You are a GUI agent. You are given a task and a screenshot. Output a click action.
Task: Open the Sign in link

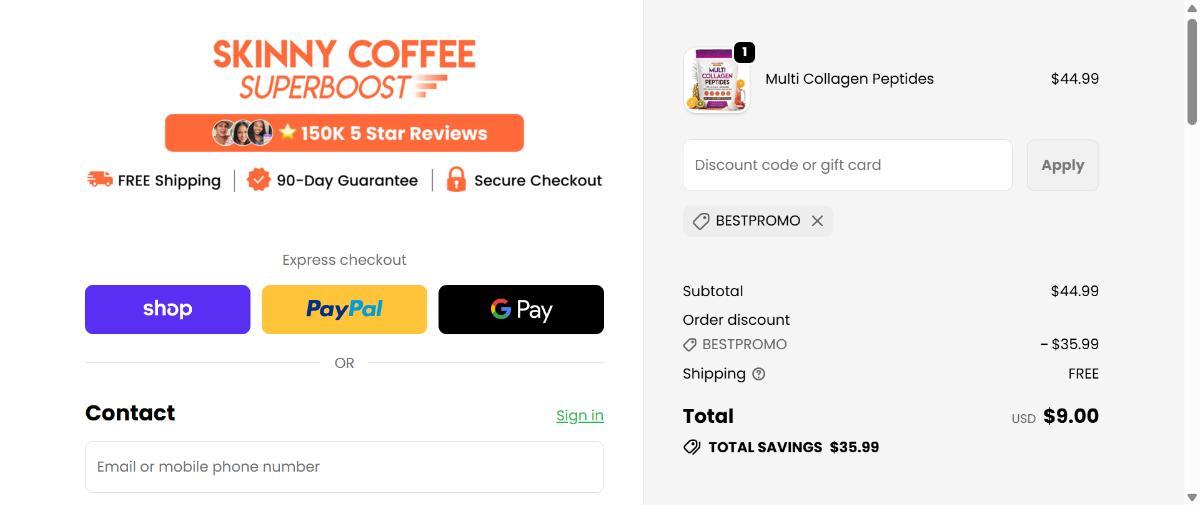pyautogui.click(x=580, y=416)
